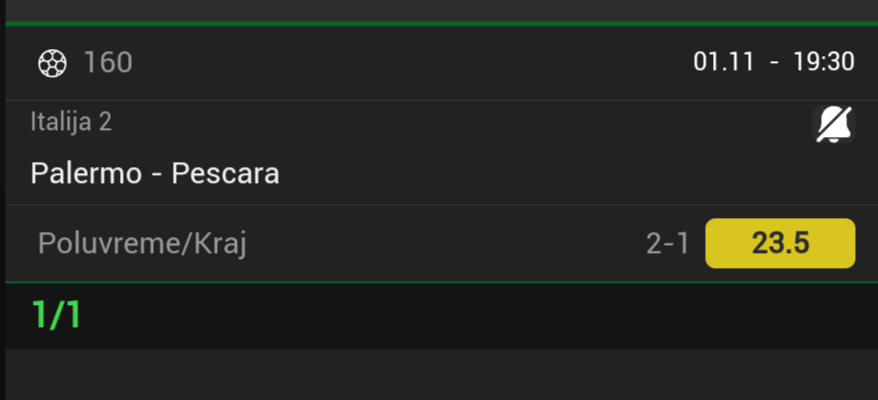The height and width of the screenshot is (400, 878).
Task: Click the thin green divider above 1/1
Action: click(x=439, y=282)
